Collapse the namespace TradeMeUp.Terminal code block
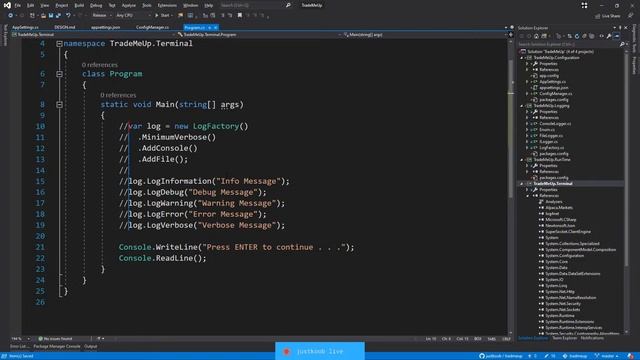Image resolution: width=640 pixels, height=360 pixels. coord(59,43)
